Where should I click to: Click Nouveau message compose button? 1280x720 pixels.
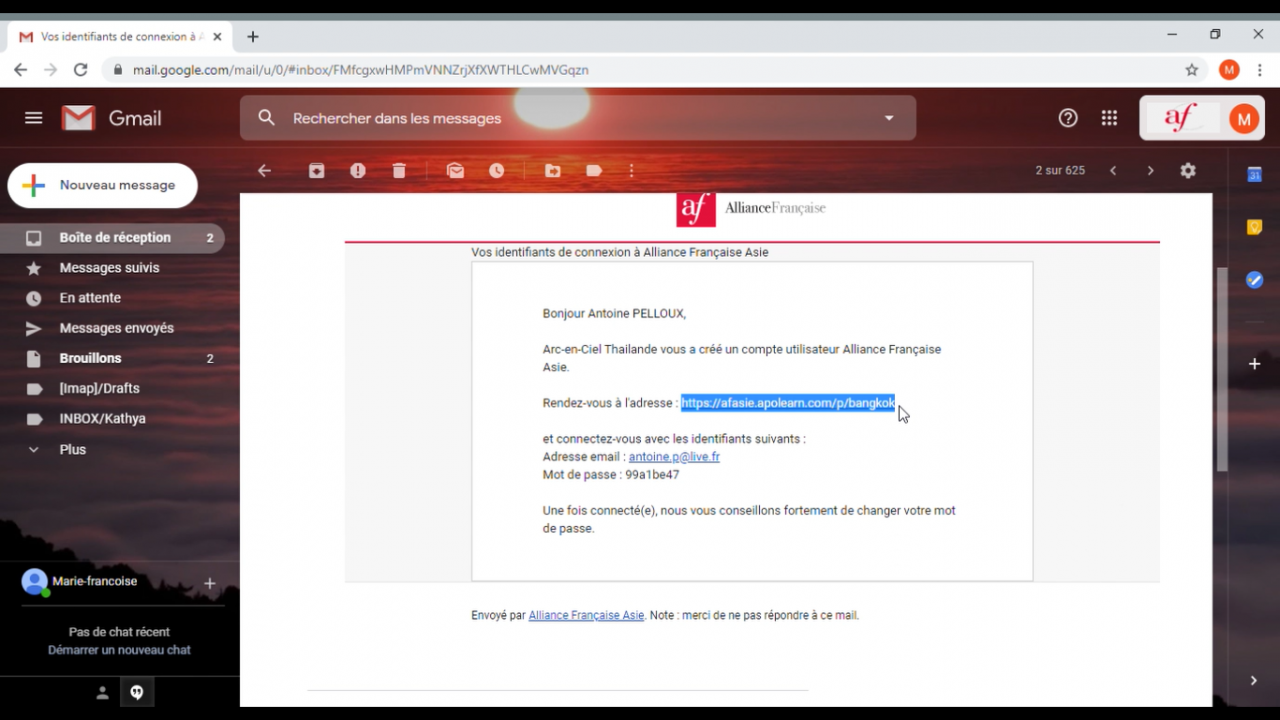(x=102, y=185)
